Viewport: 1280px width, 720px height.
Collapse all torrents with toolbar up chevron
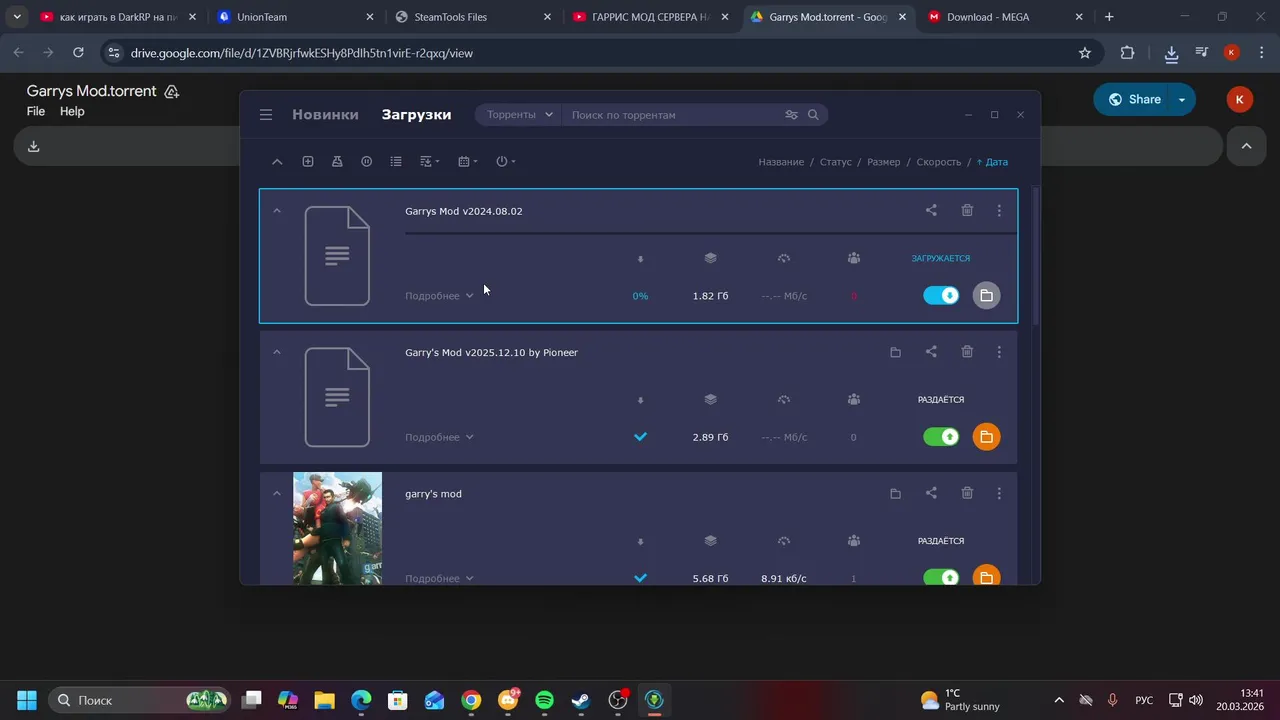coord(277,162)
